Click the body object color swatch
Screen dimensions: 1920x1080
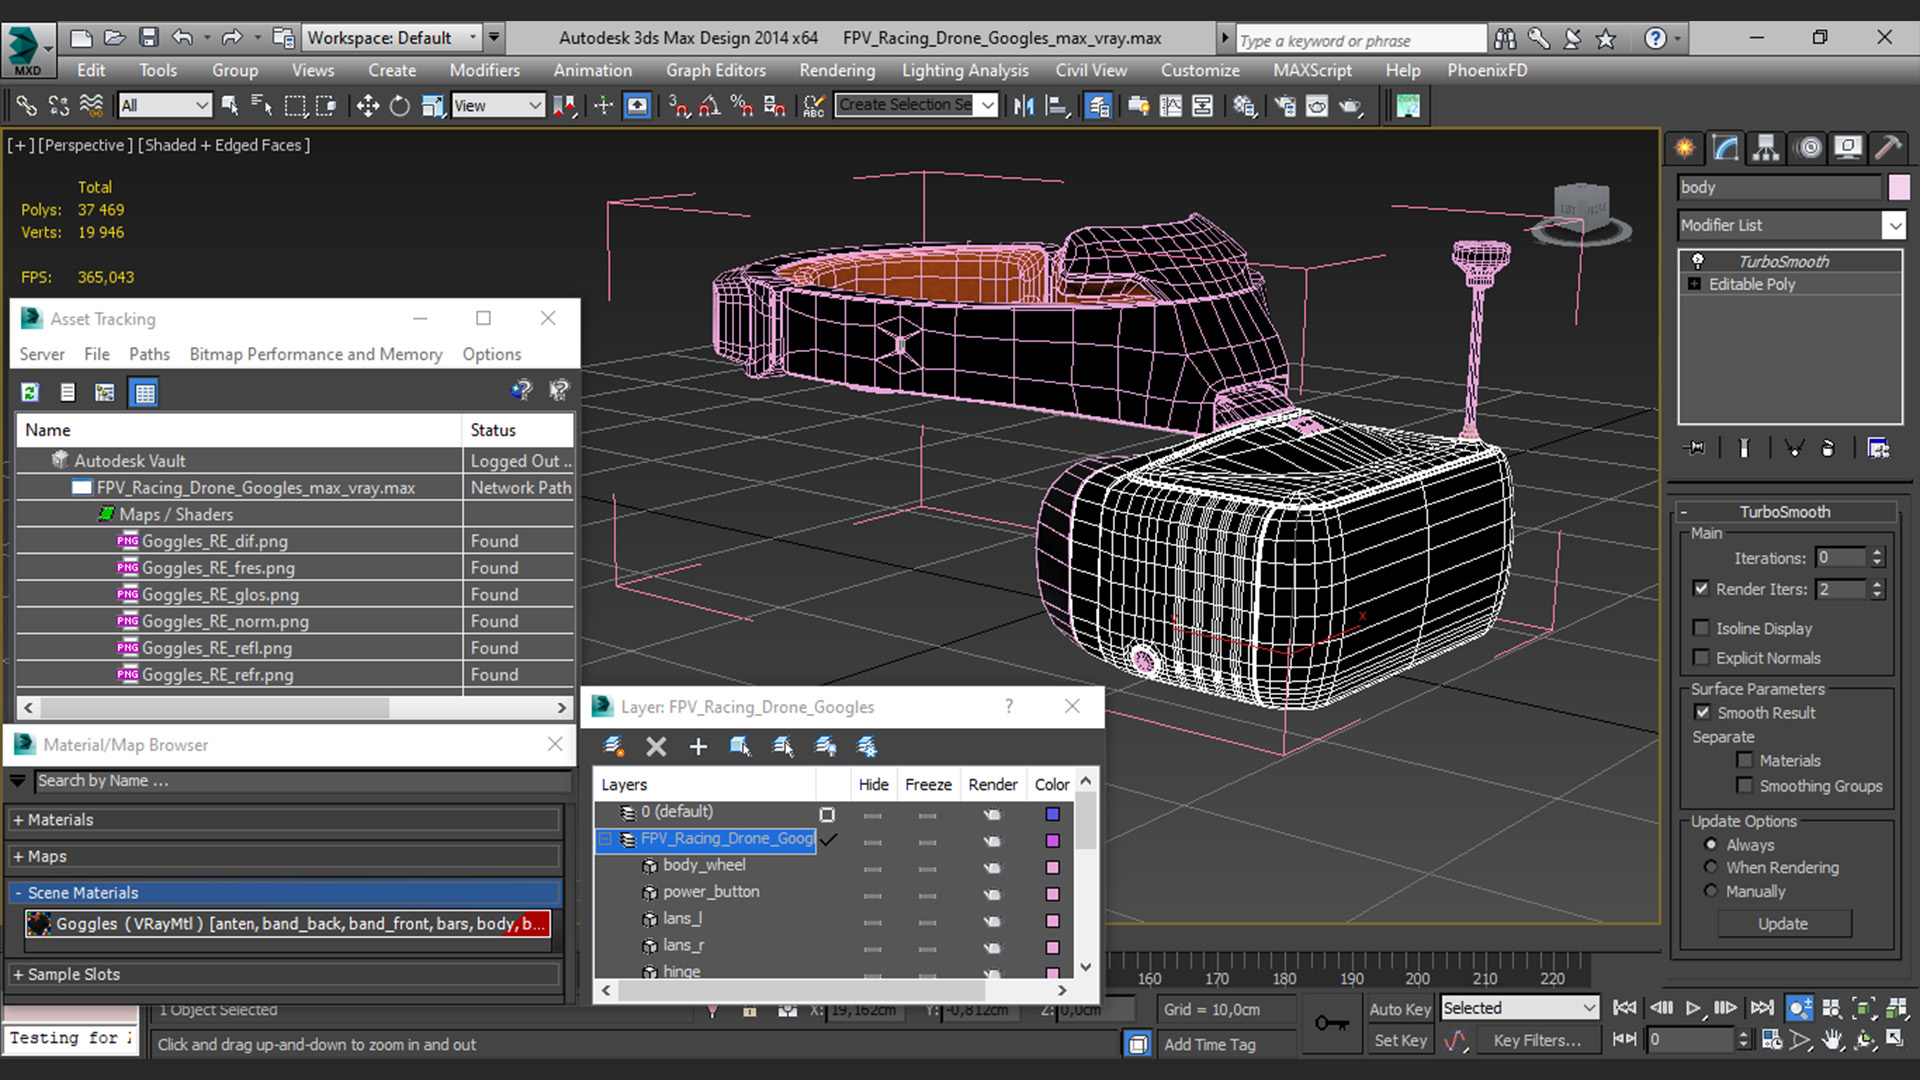tap(1898, 187)
